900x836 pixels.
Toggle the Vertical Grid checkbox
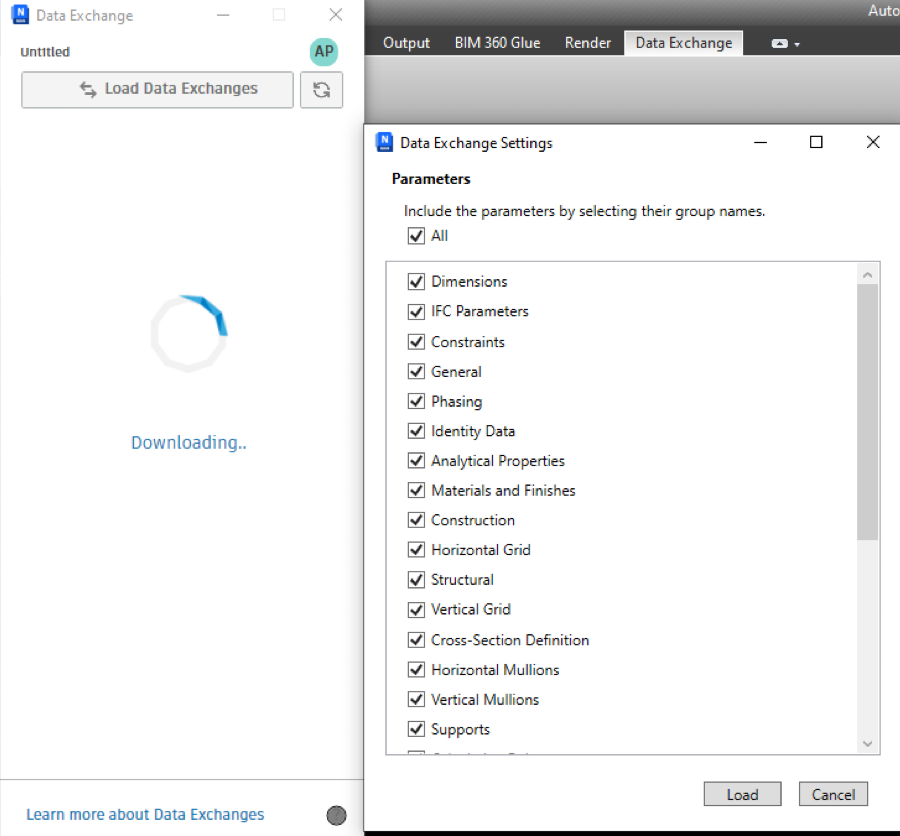pos(416,609)
